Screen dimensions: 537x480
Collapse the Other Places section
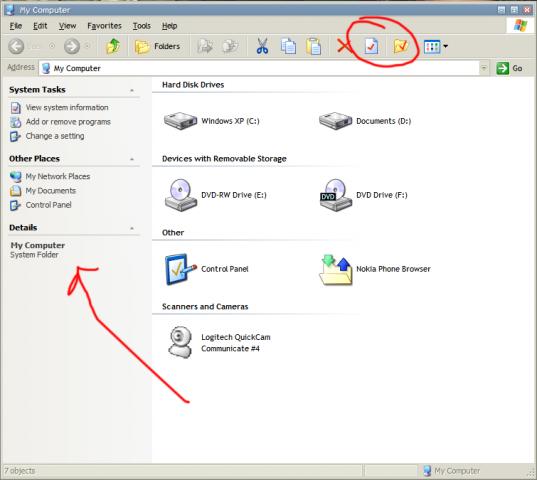pos(132,159)
